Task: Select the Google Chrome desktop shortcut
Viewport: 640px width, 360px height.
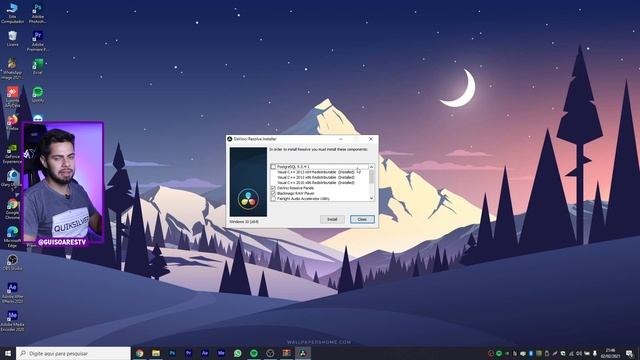Action: (x=12, y=209)
